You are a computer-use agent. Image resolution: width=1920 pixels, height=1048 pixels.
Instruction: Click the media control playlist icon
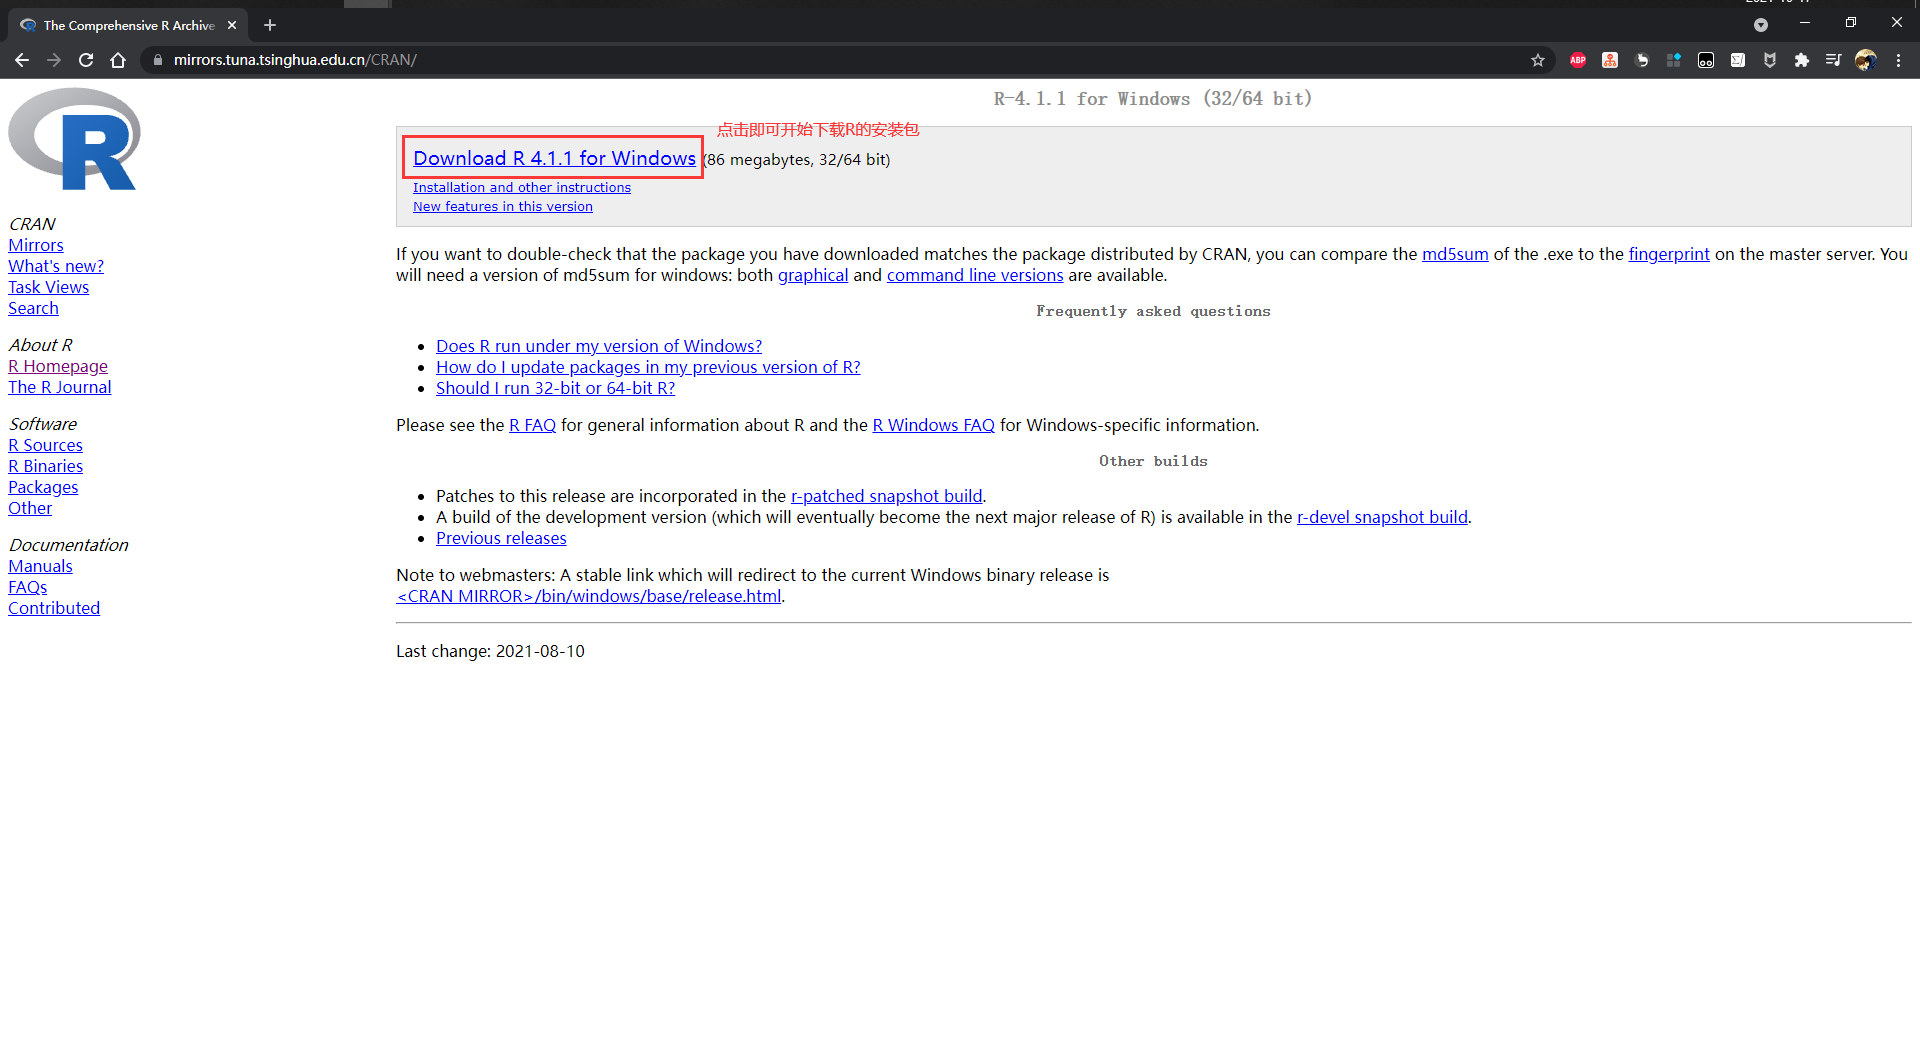point(1833,60)
